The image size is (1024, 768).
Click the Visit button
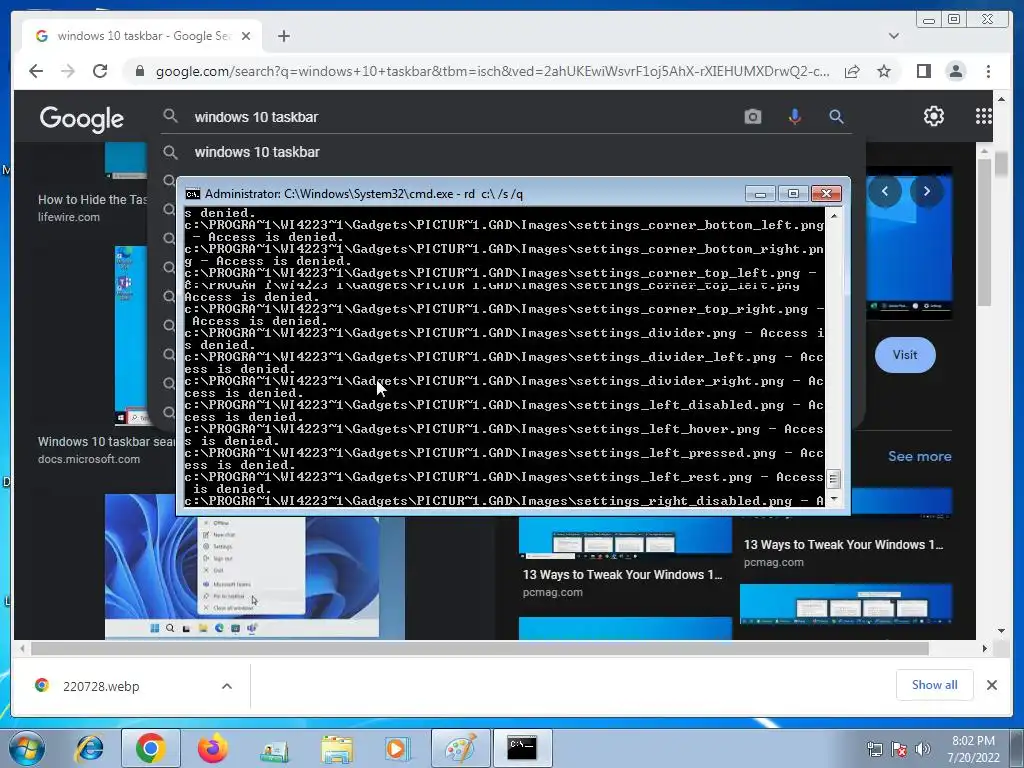pos(904,355)
